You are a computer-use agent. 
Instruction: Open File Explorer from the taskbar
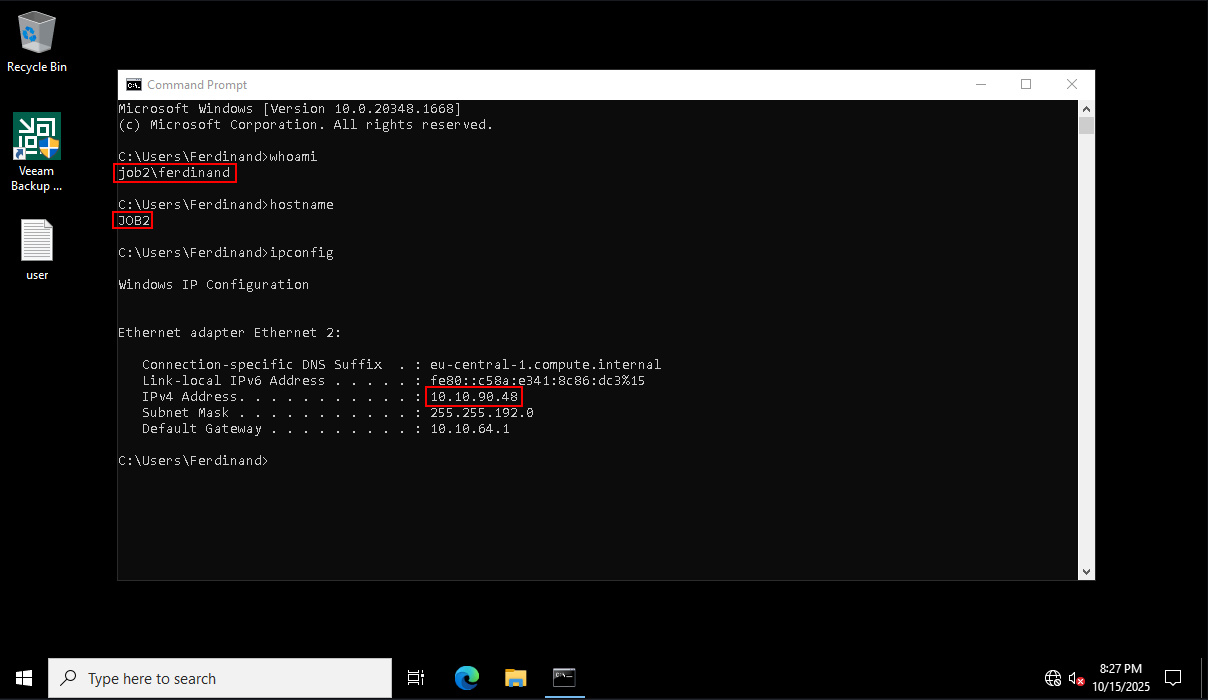pos(515,678)
